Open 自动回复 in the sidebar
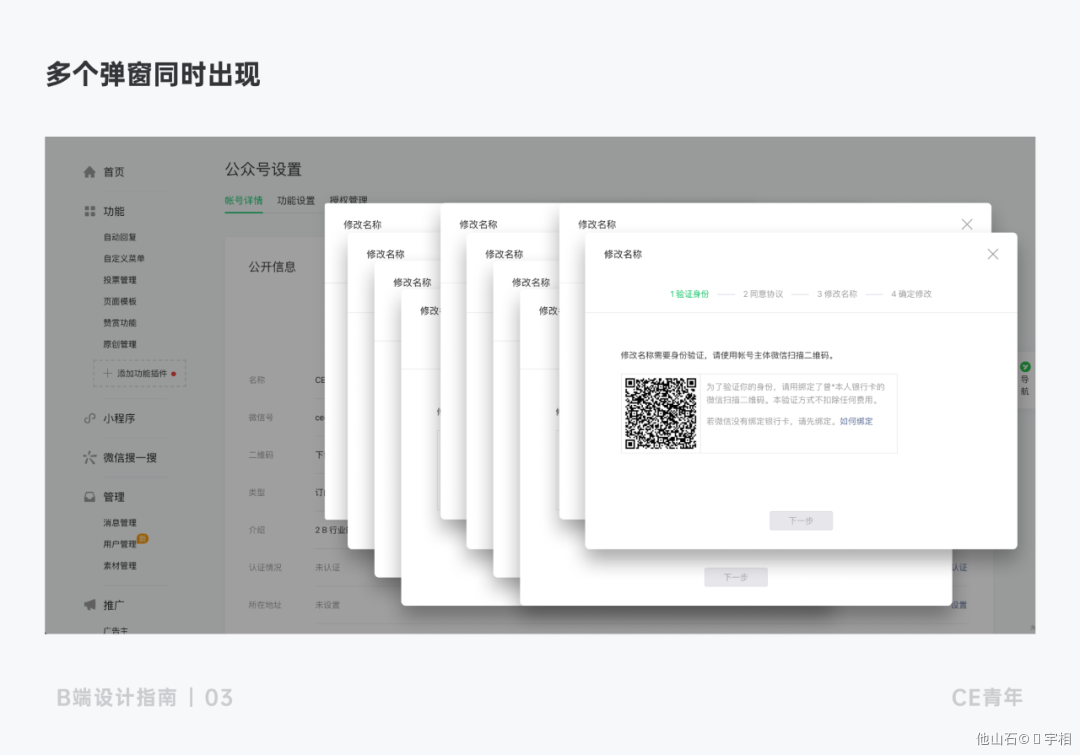 [x=120, y=237]
